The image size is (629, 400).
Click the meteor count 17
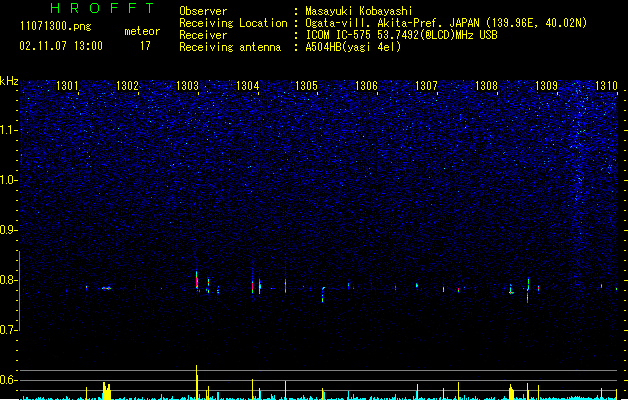(x=145, y=46)
